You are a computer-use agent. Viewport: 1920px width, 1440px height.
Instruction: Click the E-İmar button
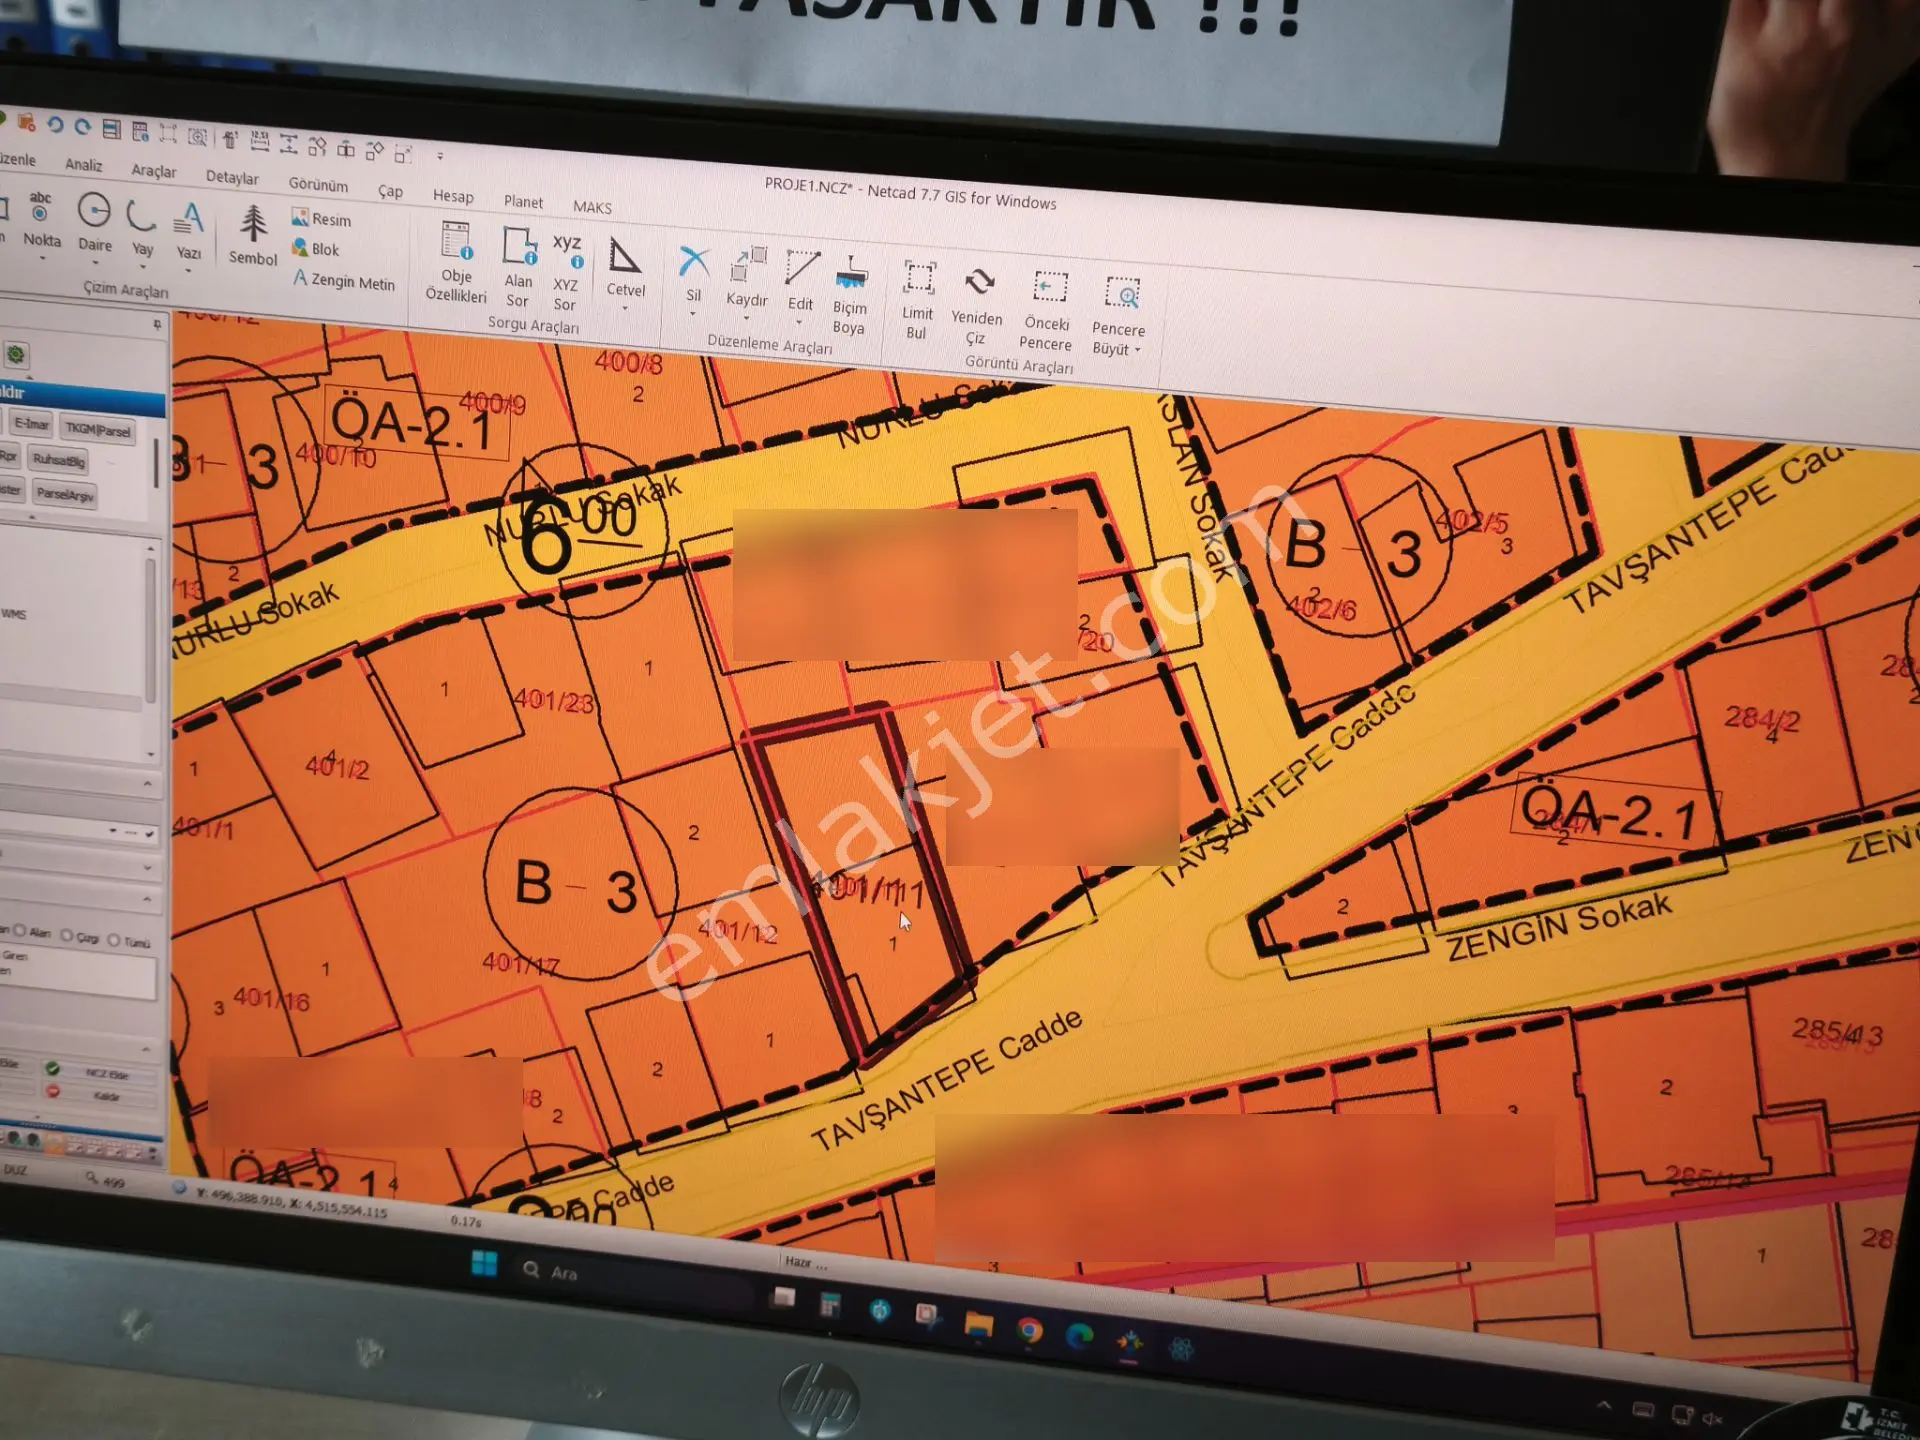pyautogui.click(x=31, y=424)
